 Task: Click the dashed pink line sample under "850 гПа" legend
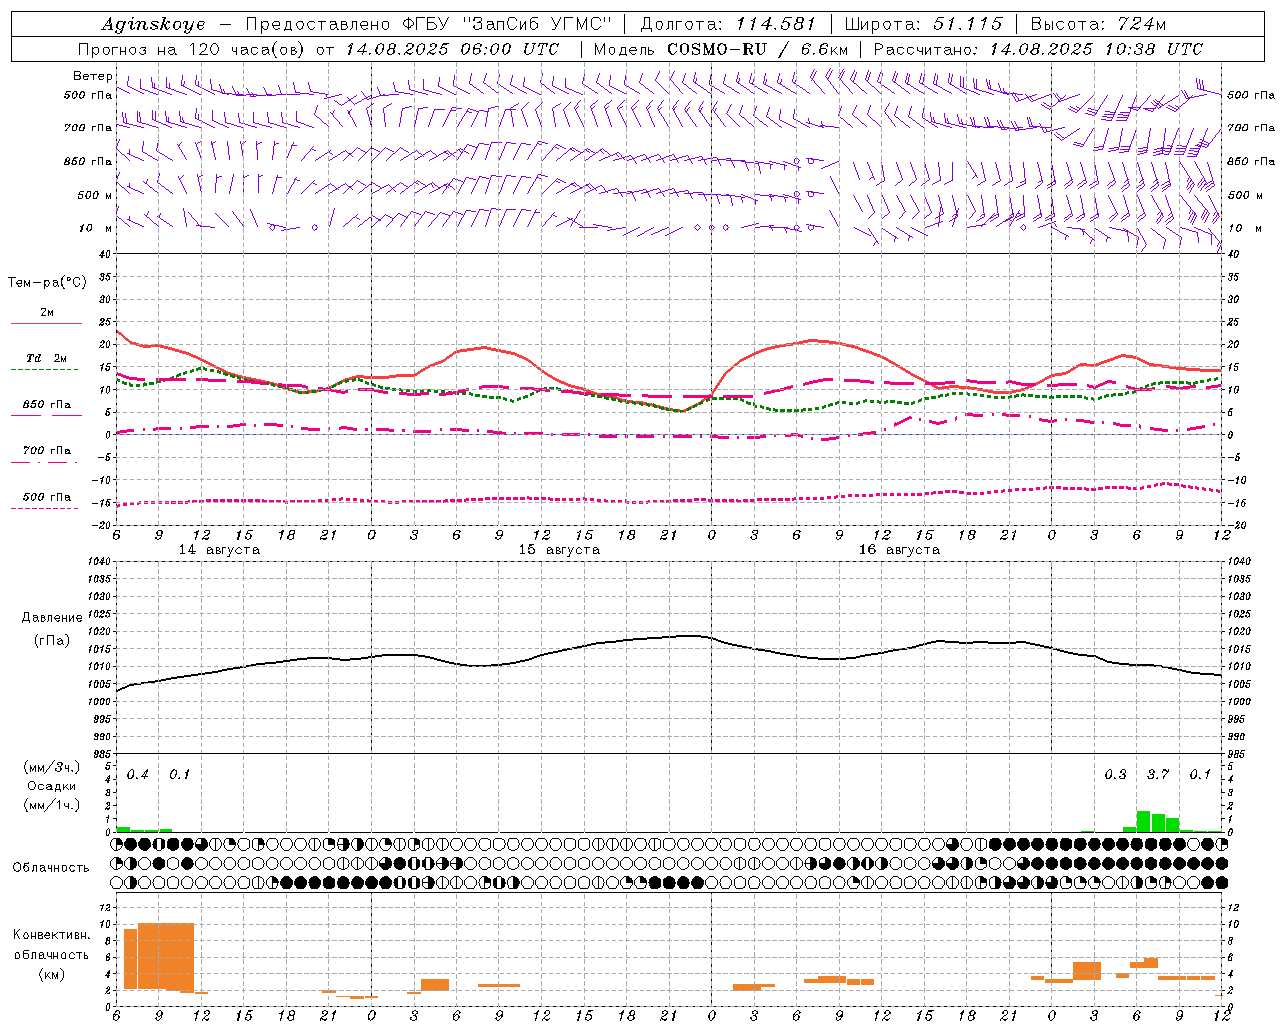coord(46,415)
